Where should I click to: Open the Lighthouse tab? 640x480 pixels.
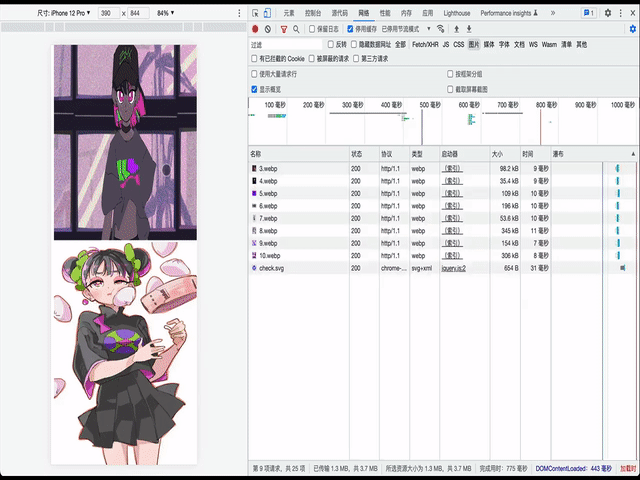pyautogui.click(x=457, y=13)
